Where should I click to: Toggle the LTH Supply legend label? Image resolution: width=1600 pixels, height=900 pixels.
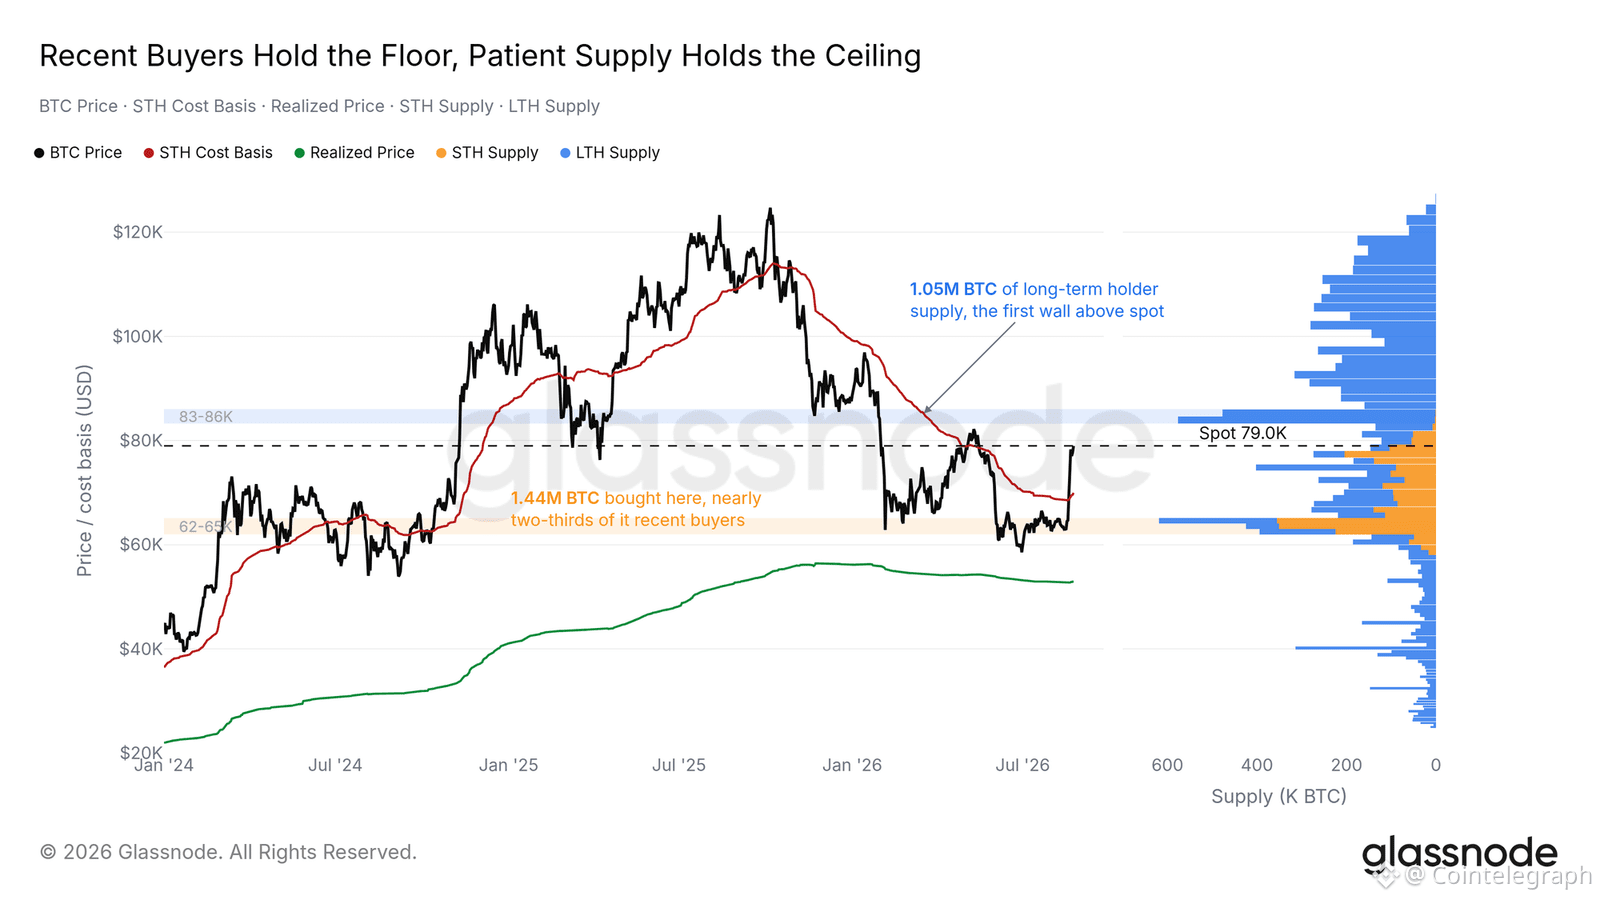click(x=618, y=153)
